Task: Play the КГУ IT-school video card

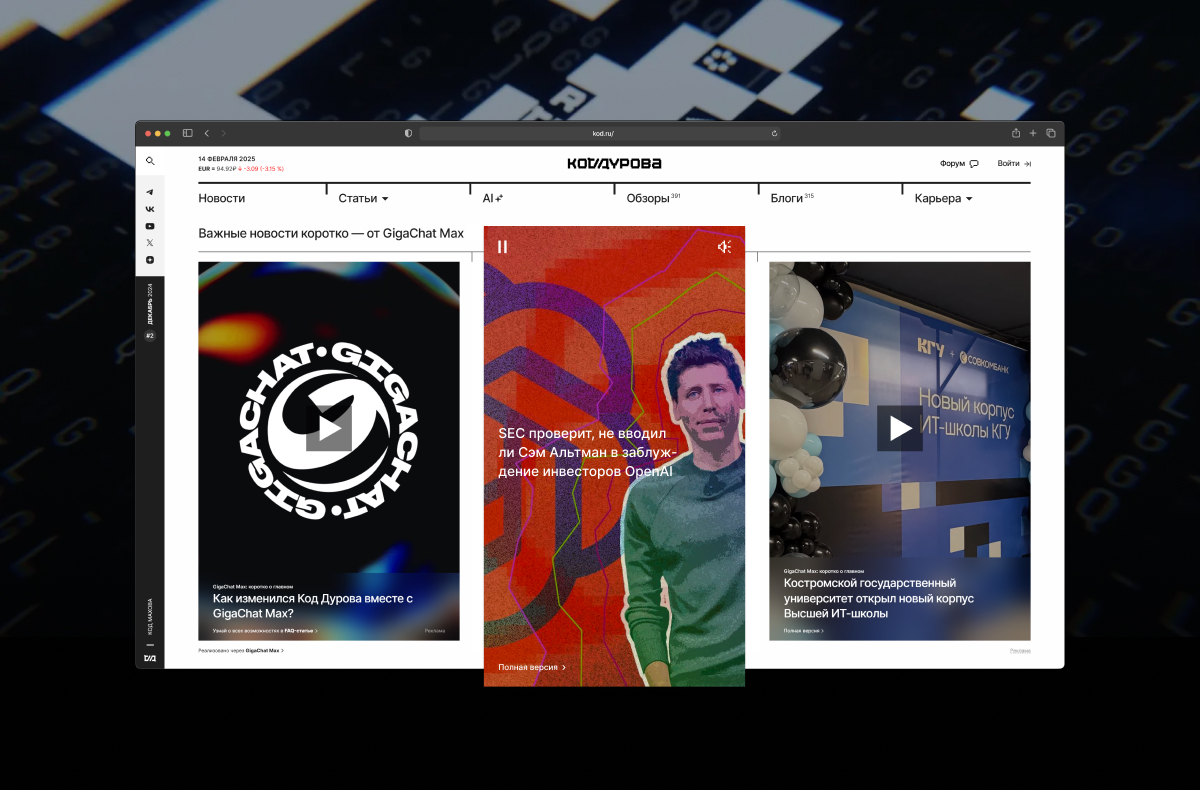Action: [x=900, y=428]
